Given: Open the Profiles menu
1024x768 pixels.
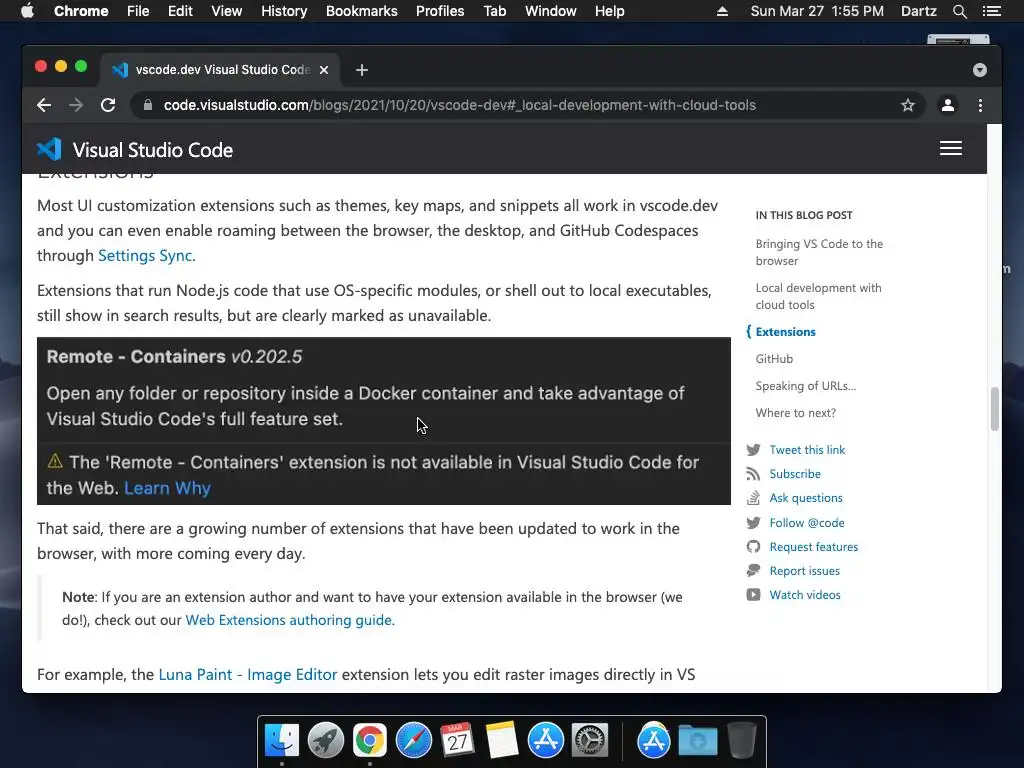Looking at the screenshot, I should (x=440, y=11).
